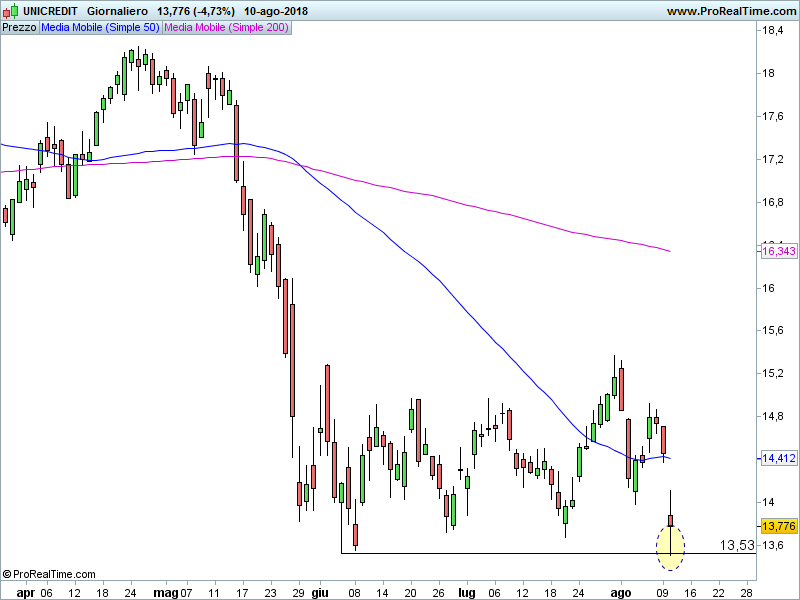
Task: Click the apr month label on time axis
Action: (26, 593)
